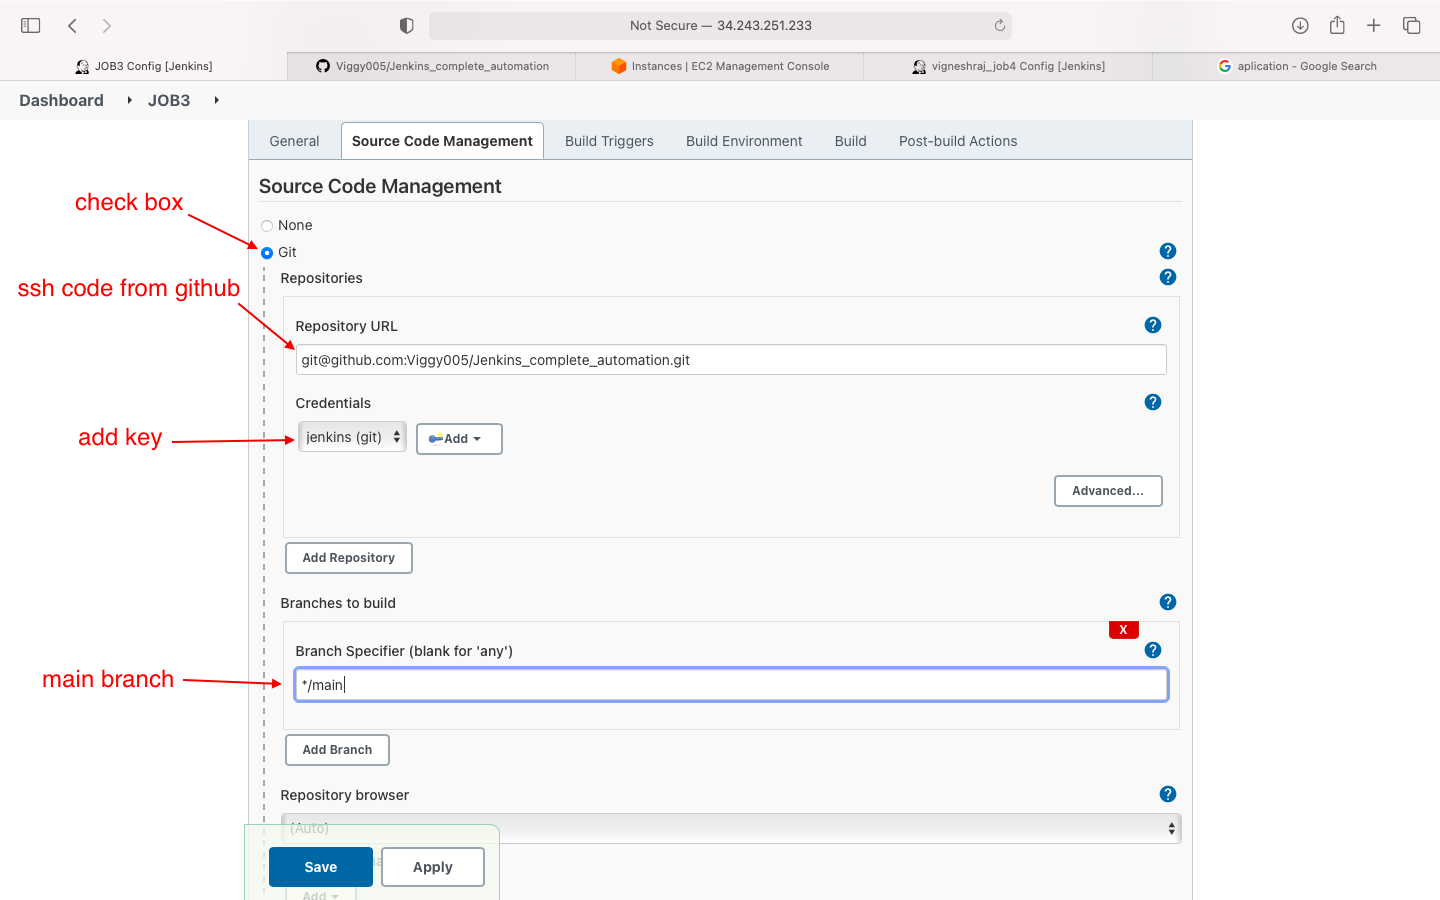Open help icon for Repository browser
This screenshot has height=900, width=1440.
coord(1168,794)
